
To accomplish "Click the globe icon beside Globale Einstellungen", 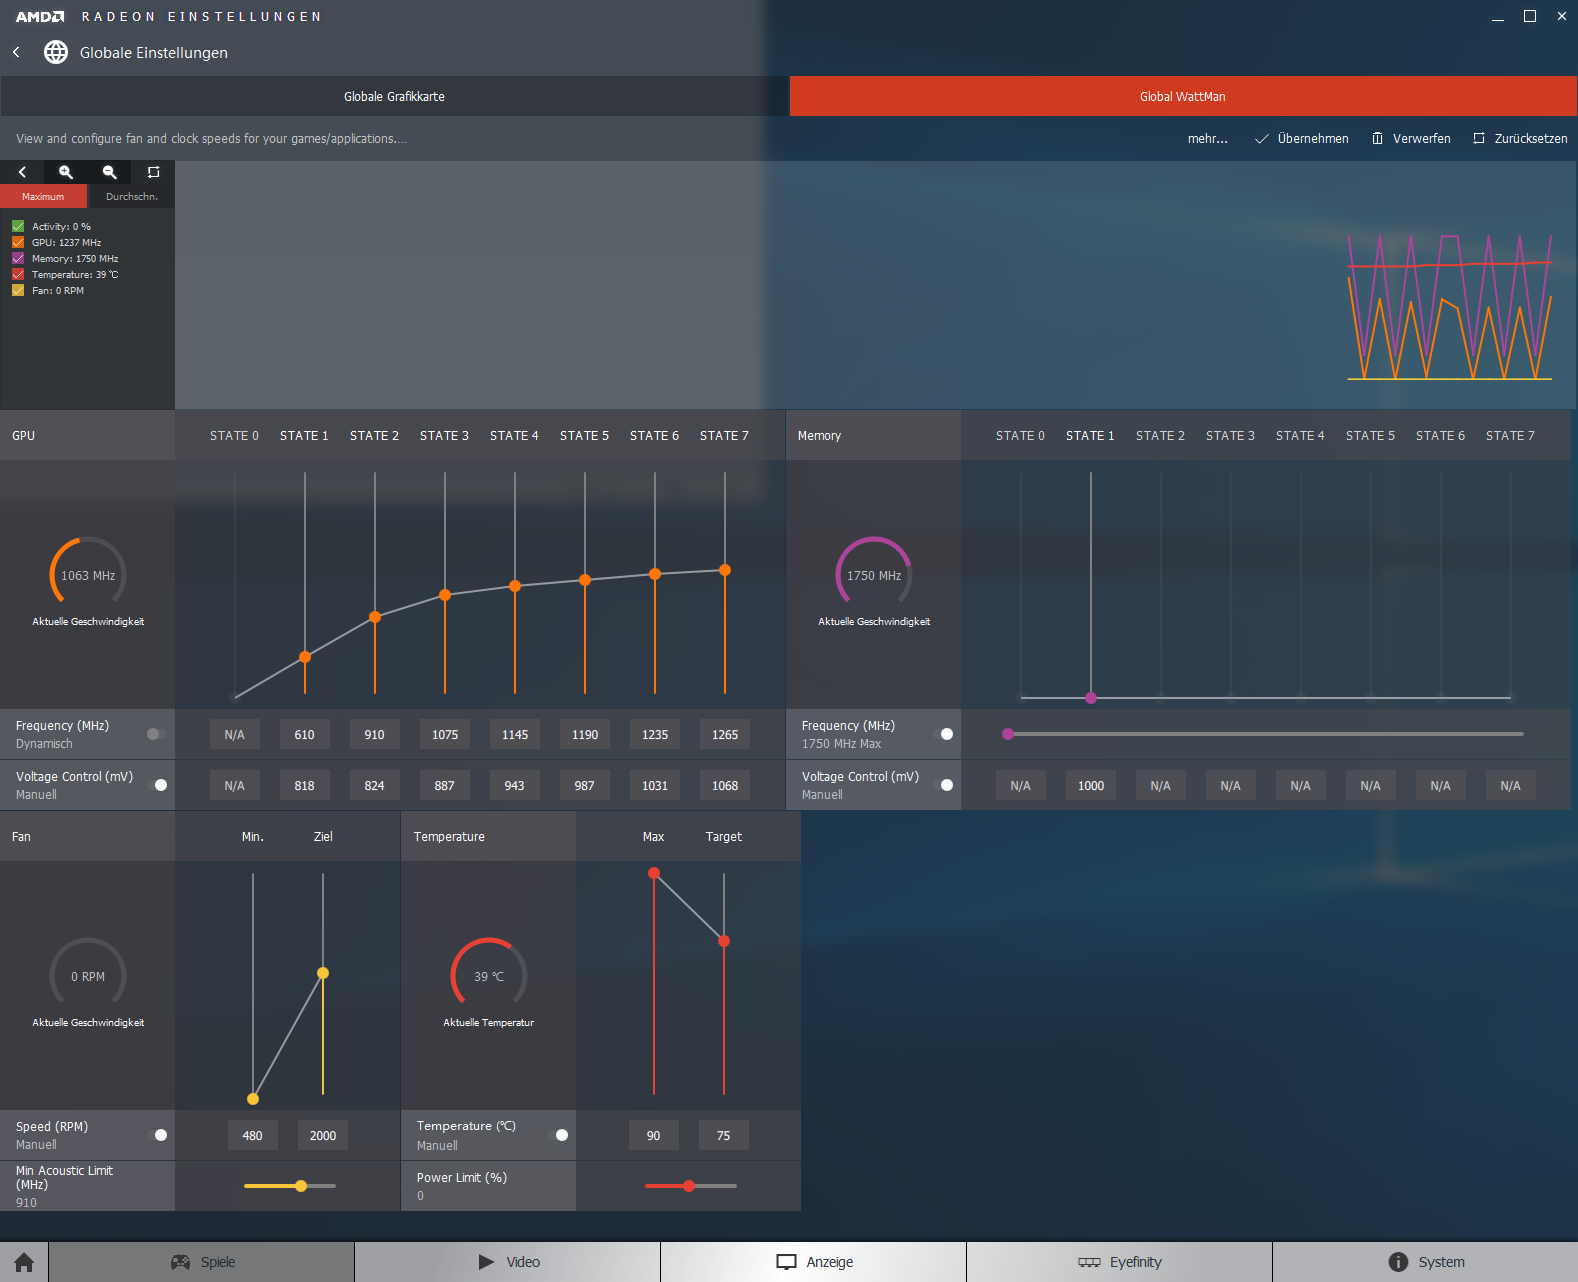I will (x=56, y=52).
